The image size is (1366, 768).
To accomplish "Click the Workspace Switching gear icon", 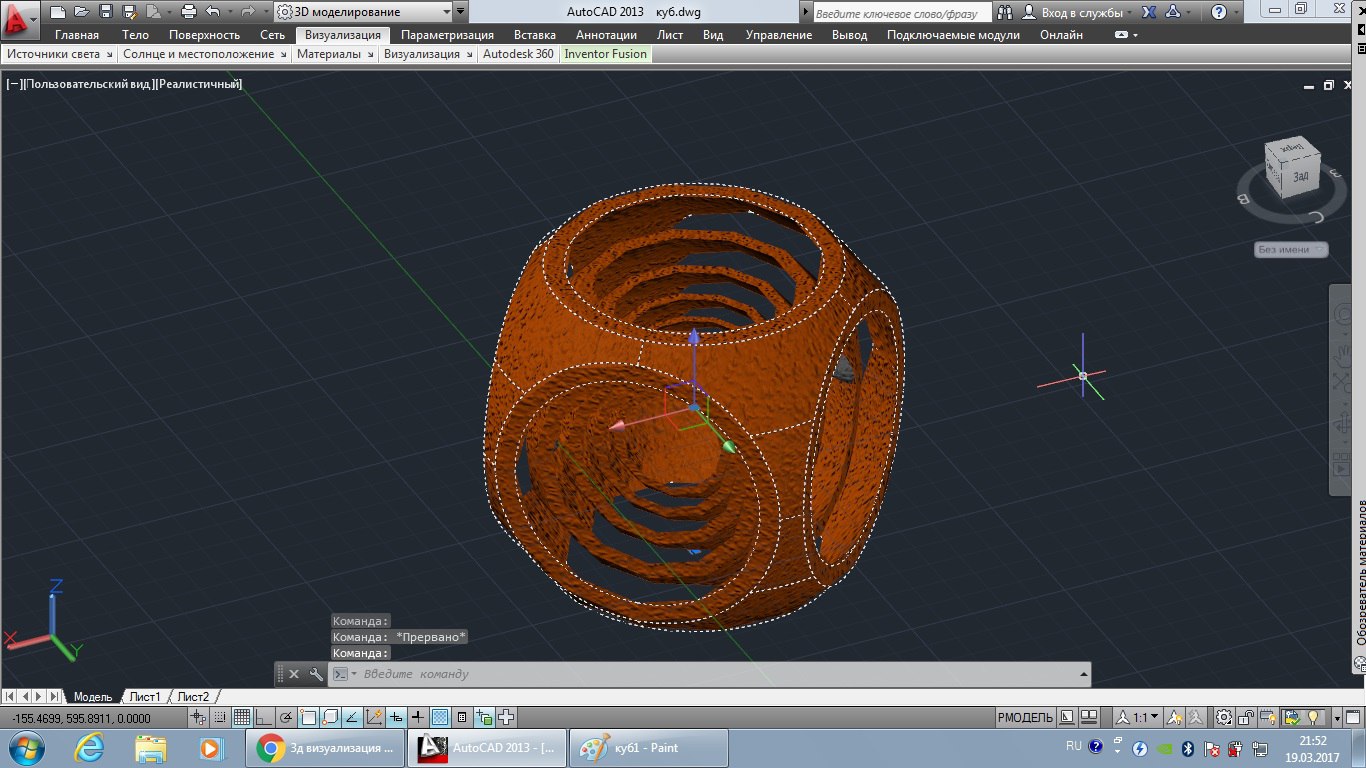I will pyautogui.click(x=1223, y=717).
